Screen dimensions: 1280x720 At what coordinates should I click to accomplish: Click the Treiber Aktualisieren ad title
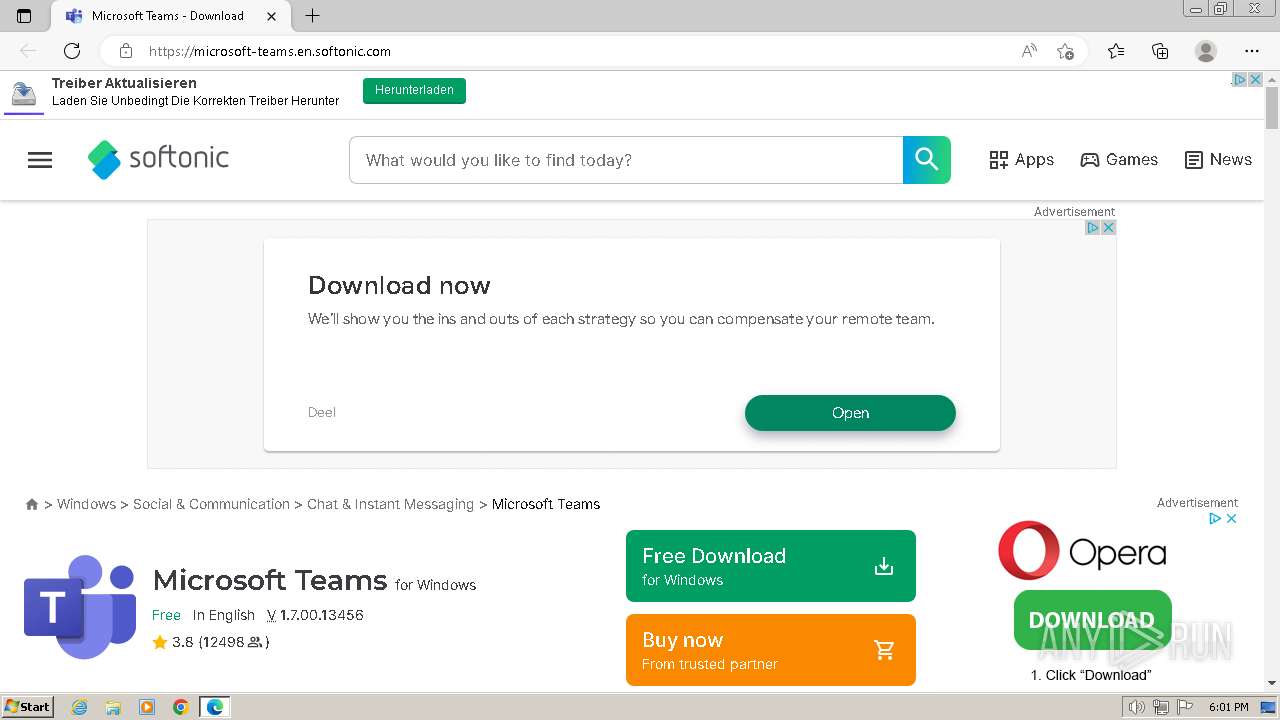click(124, 83)
